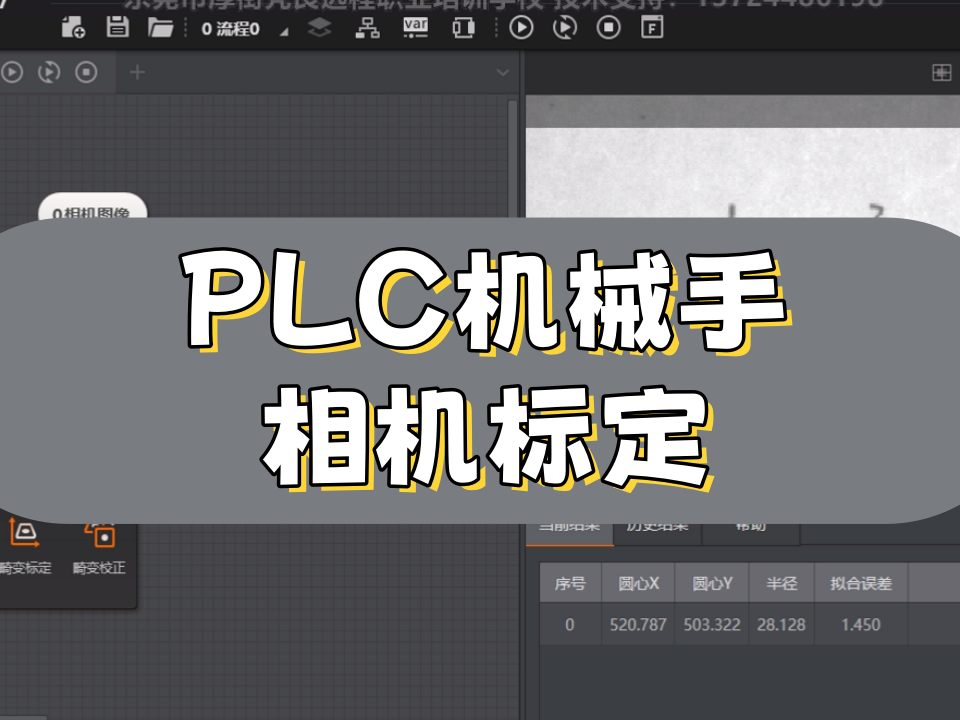Screen dimensions: 960x720
Task: Click the F icon in top toolbar
Action: [x=652, y=28]
